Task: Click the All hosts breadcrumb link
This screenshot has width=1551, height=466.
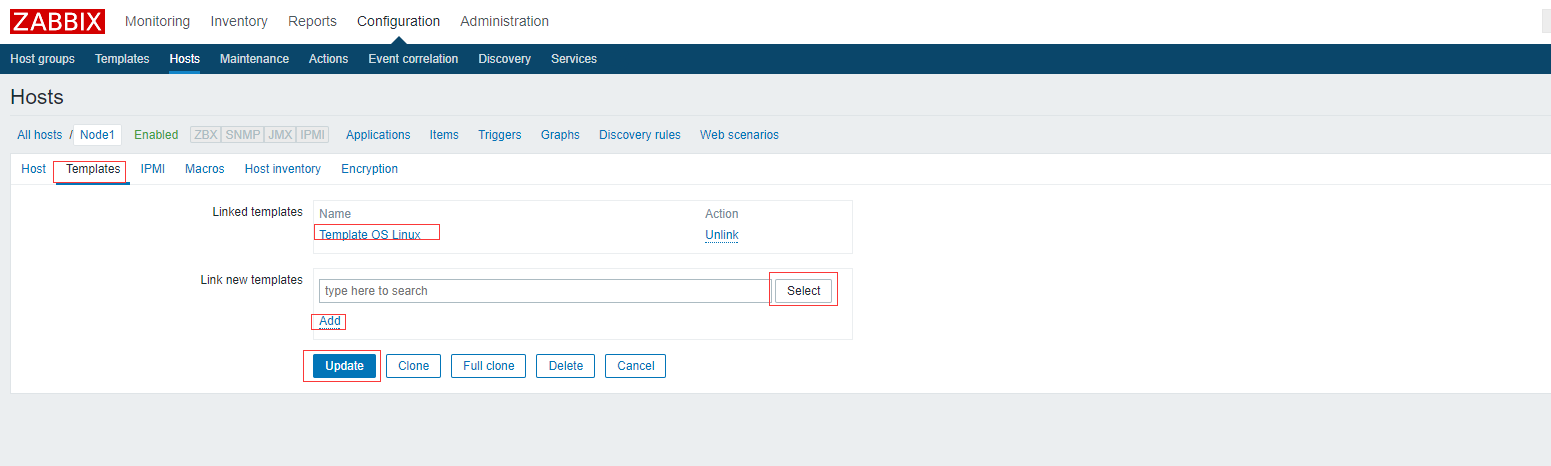Action: 39,135
